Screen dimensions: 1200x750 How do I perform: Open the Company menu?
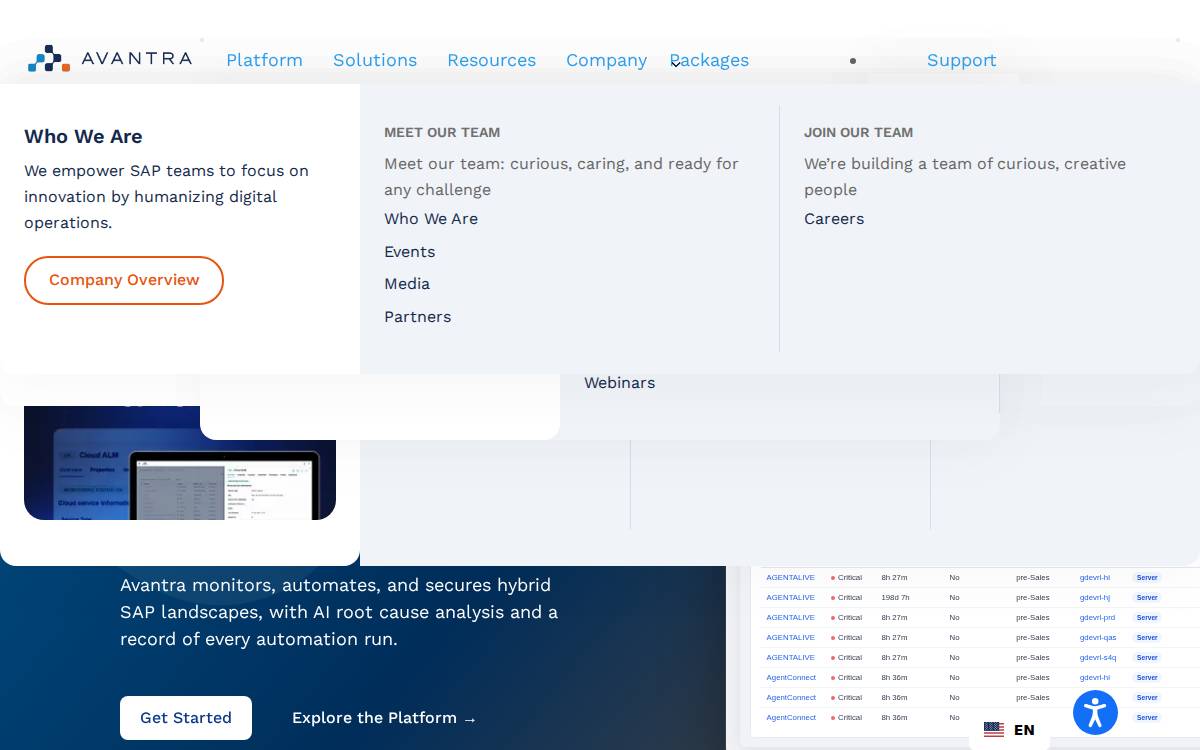606,60
